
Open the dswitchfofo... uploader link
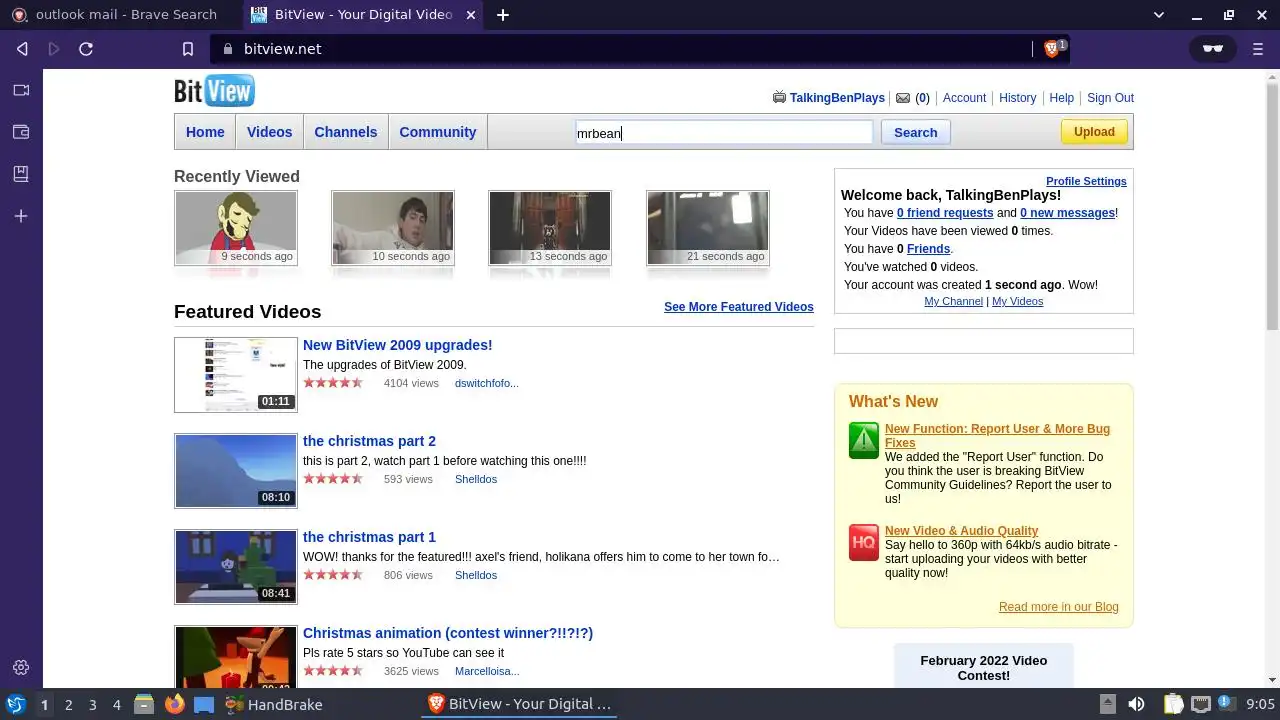[x=487, y=383]
